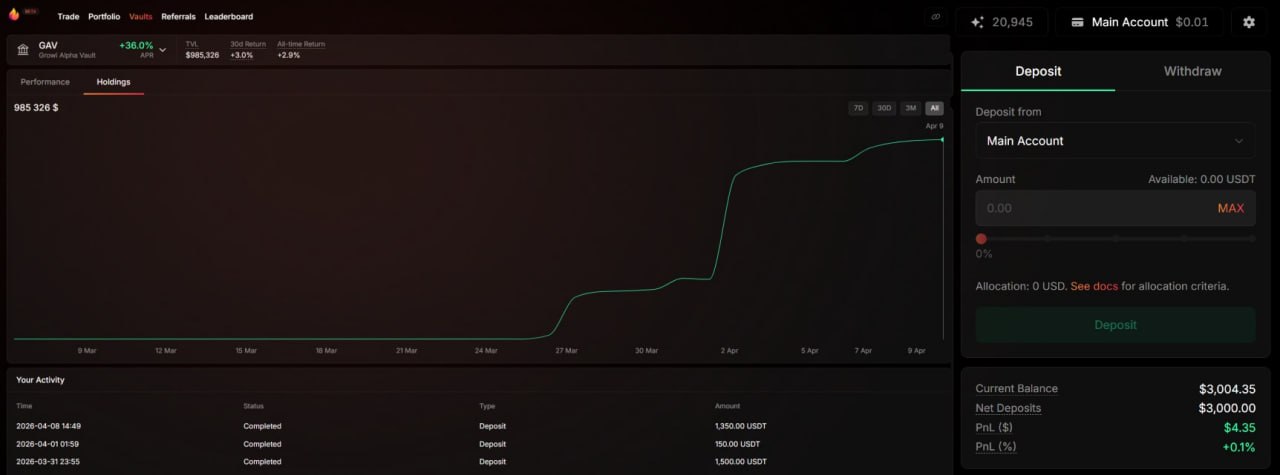Click the deposit Amount input field
Viewport: 1280px width, 475px height.
pos(1090,208)
